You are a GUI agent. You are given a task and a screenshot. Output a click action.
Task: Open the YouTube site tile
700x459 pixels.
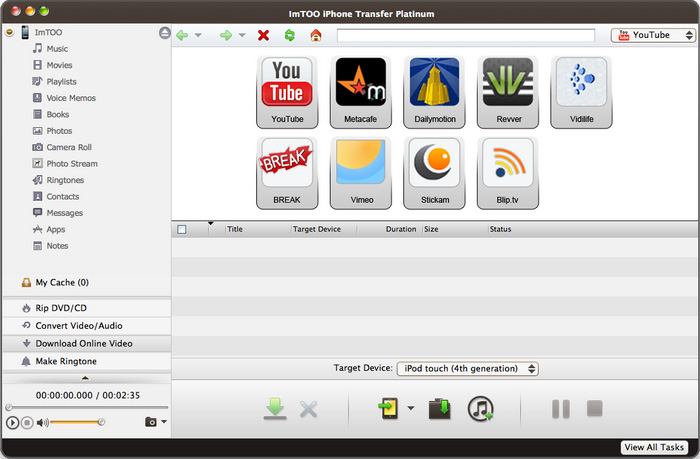coord(287,92)
